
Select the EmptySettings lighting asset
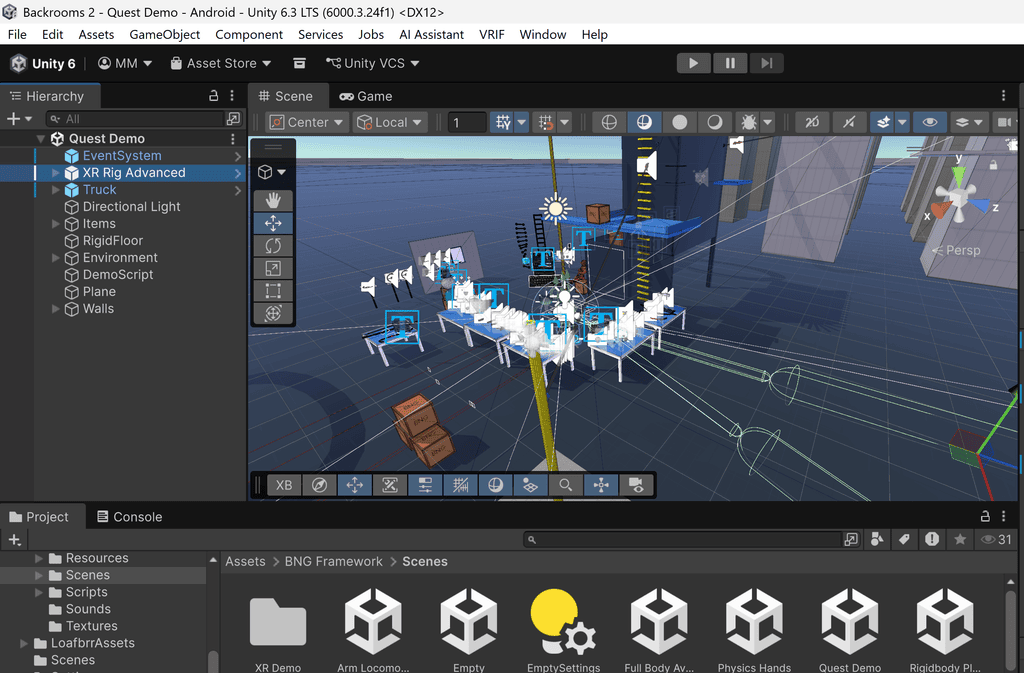pyautogui.click(x=563, y=623)
